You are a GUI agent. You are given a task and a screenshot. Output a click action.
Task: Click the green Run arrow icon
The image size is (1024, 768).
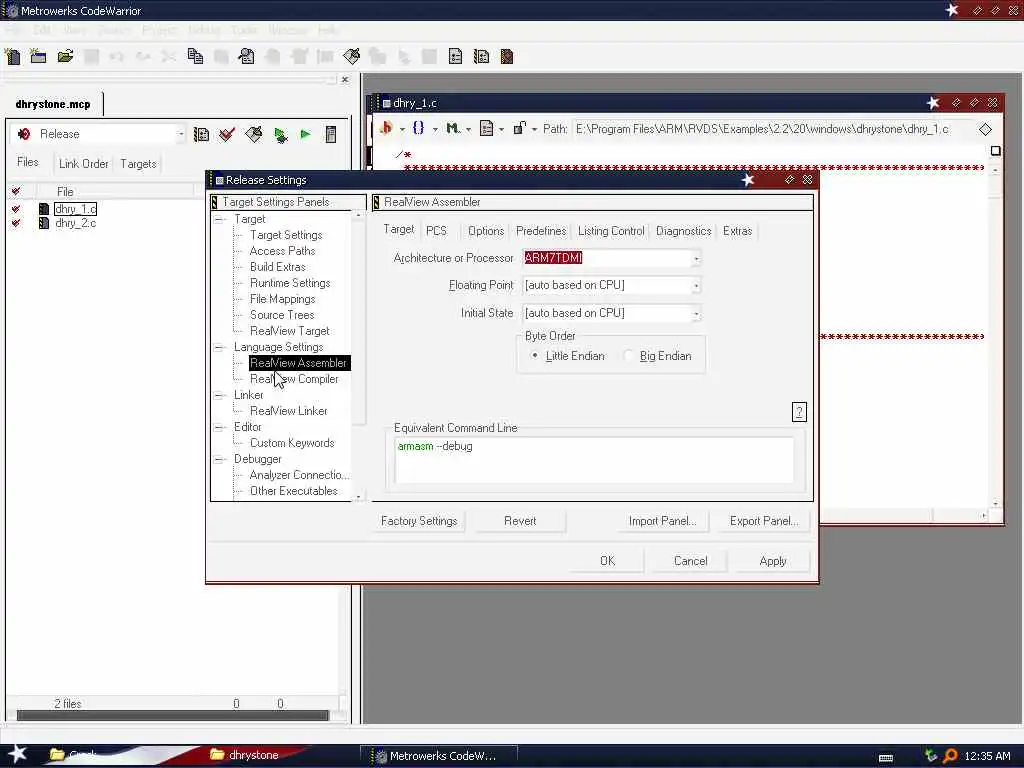point(305,135)
